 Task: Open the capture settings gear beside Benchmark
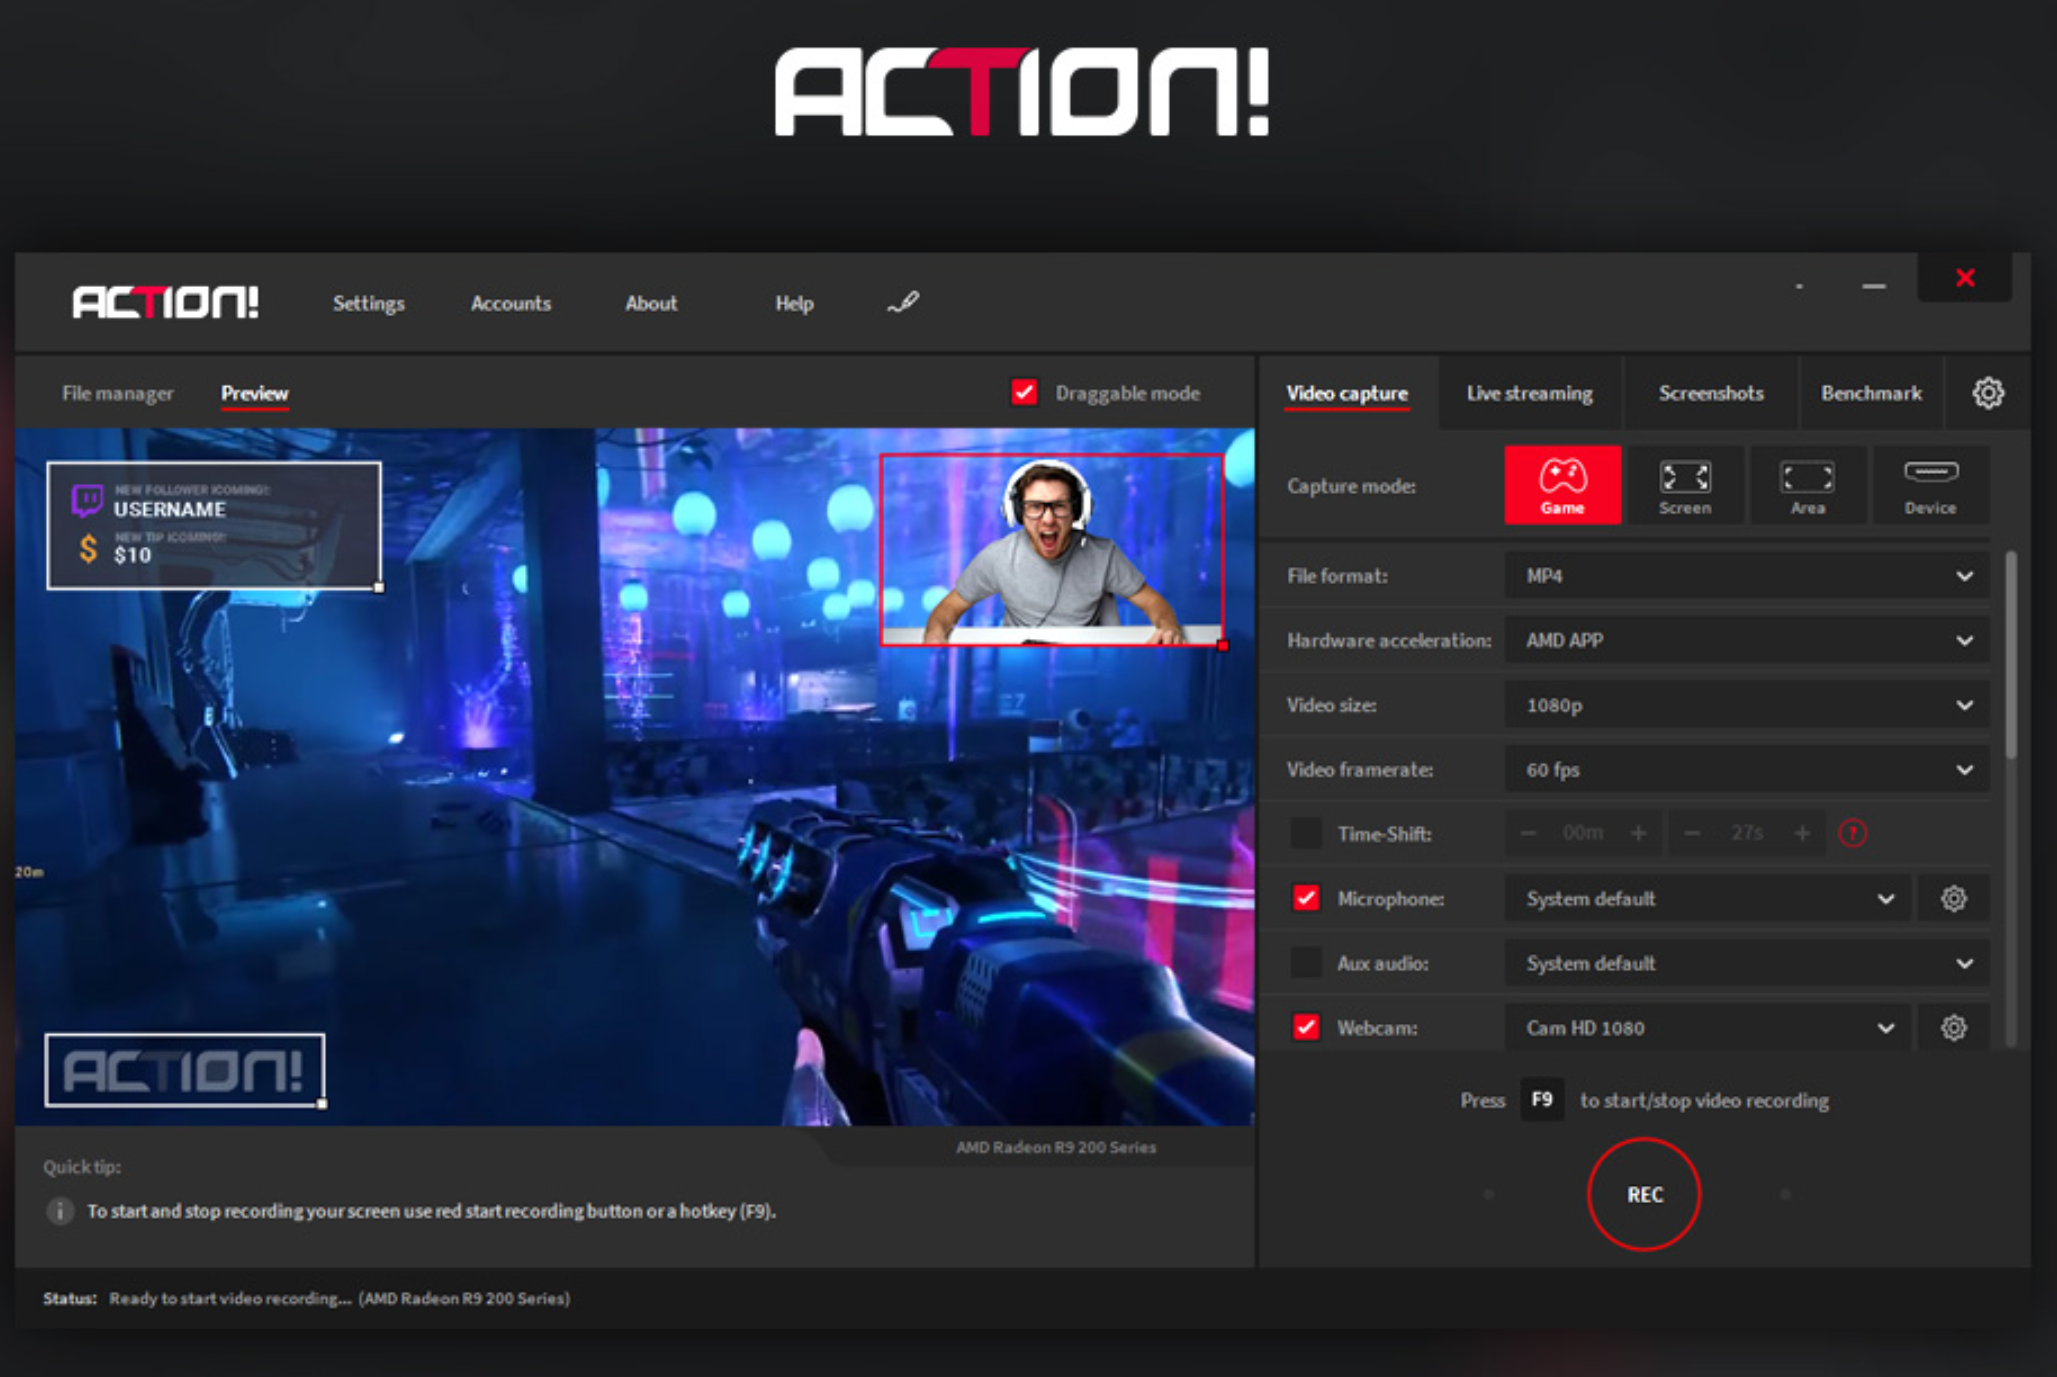pos(1988,393)
